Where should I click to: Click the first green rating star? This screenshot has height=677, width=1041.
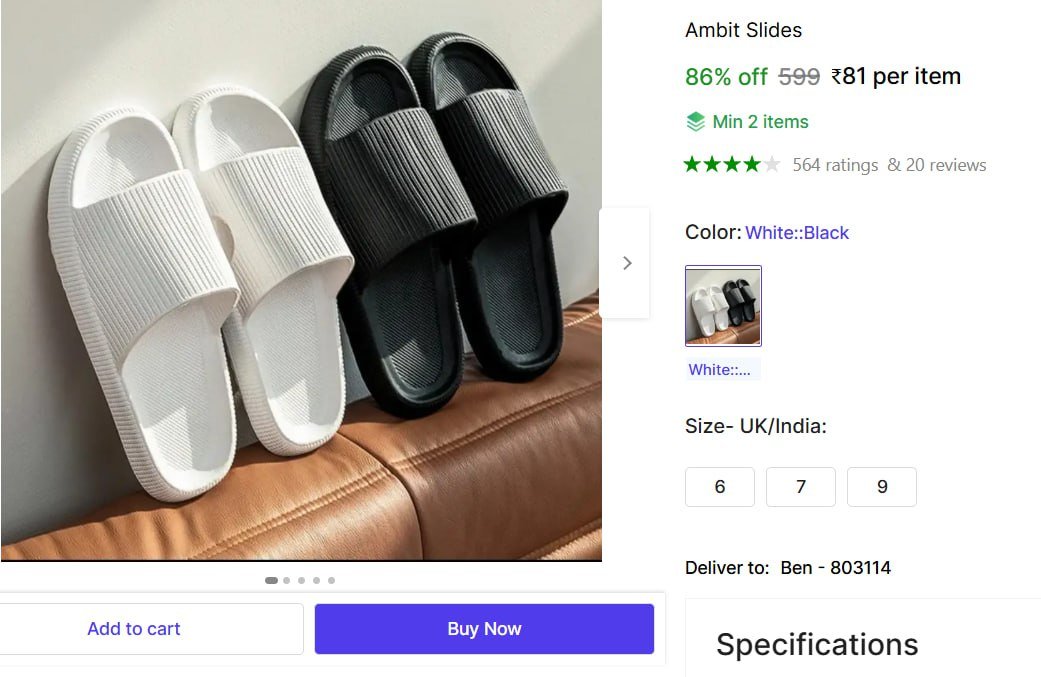pos(691,164)
